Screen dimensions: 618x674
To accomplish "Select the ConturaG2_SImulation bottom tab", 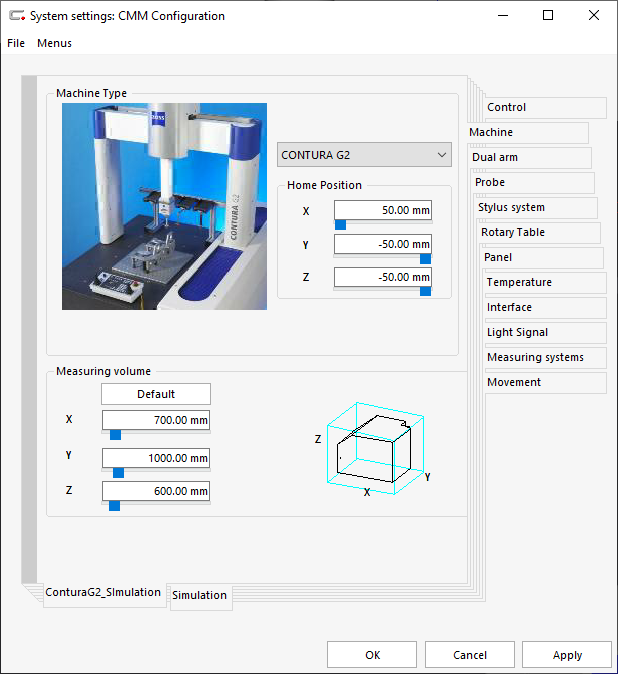I will click(x=104, y=593).
